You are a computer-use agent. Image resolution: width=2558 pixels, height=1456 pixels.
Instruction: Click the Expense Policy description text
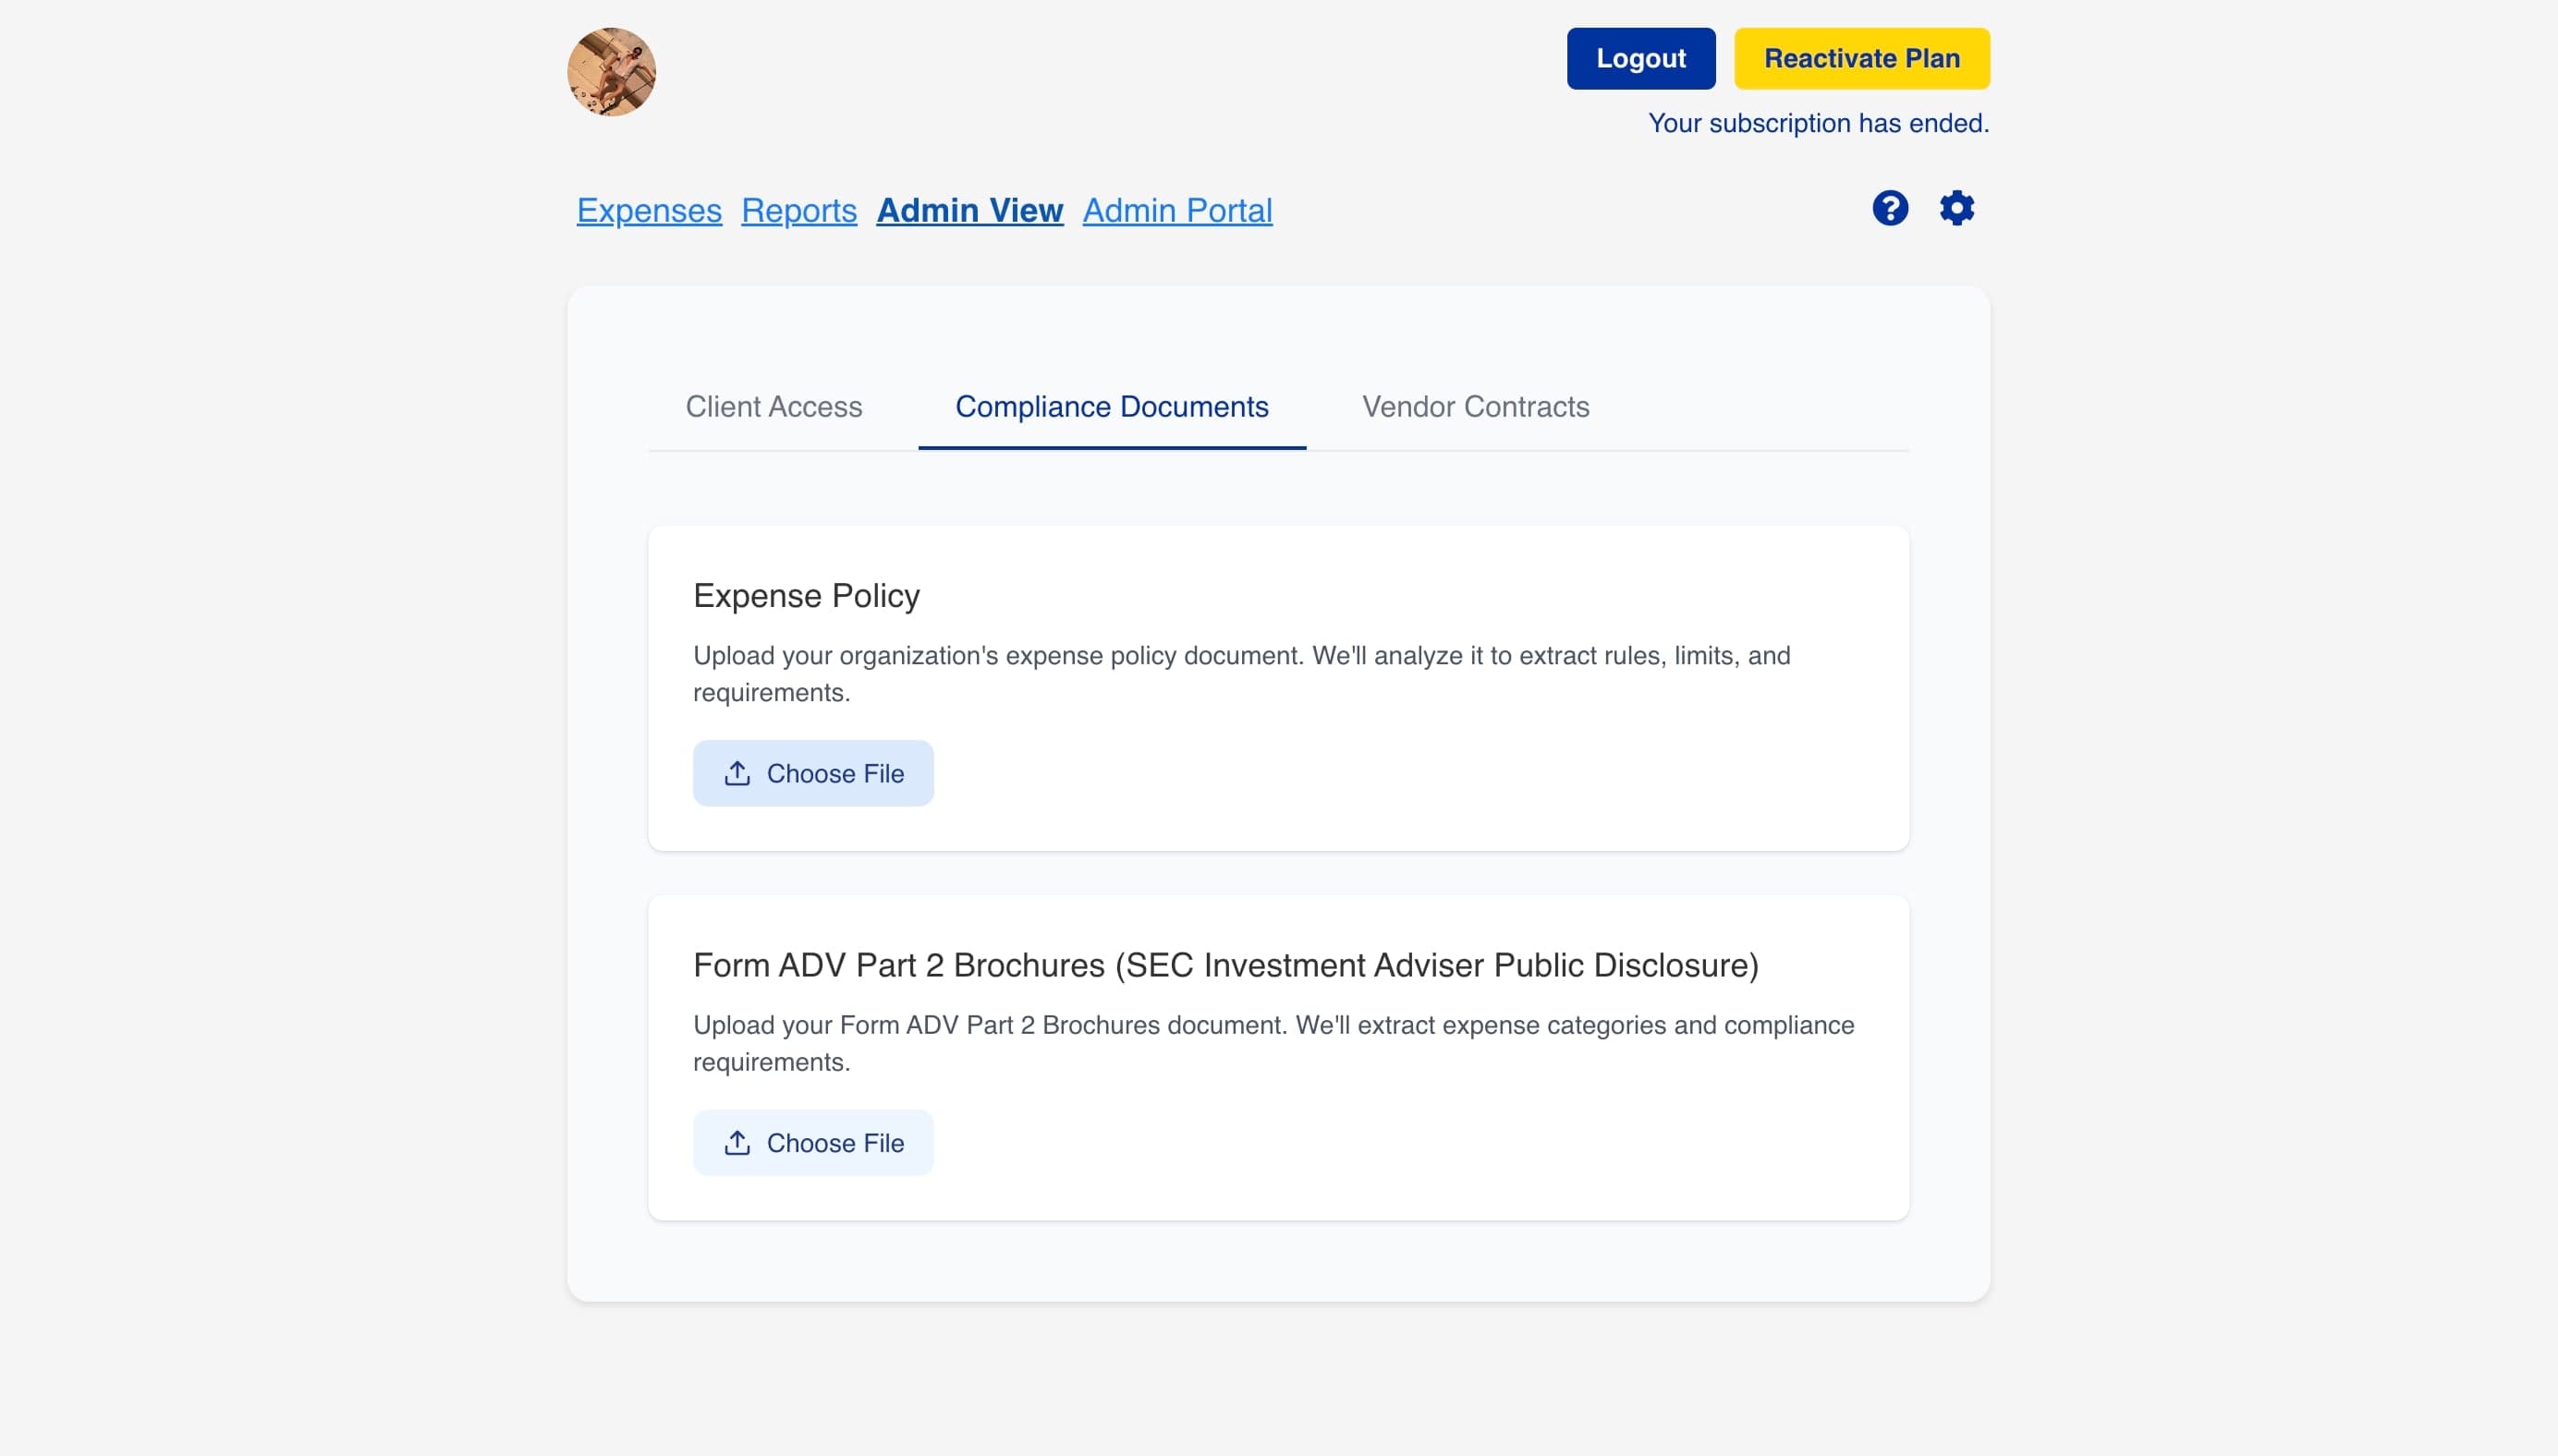pyautogui.click(x=1241, y=674)
